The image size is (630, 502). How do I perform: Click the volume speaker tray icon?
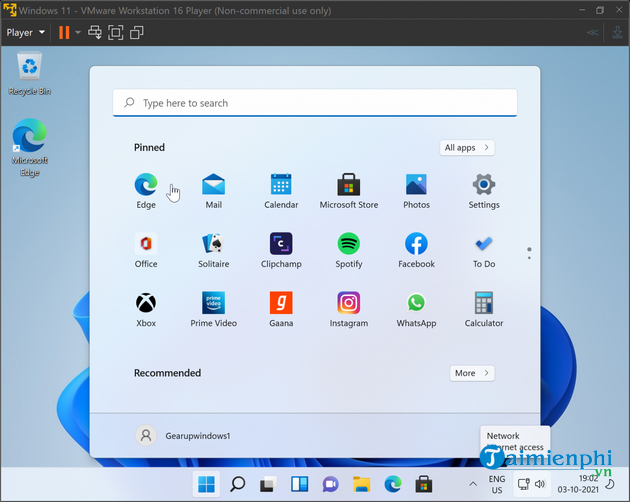coord(540,484)
